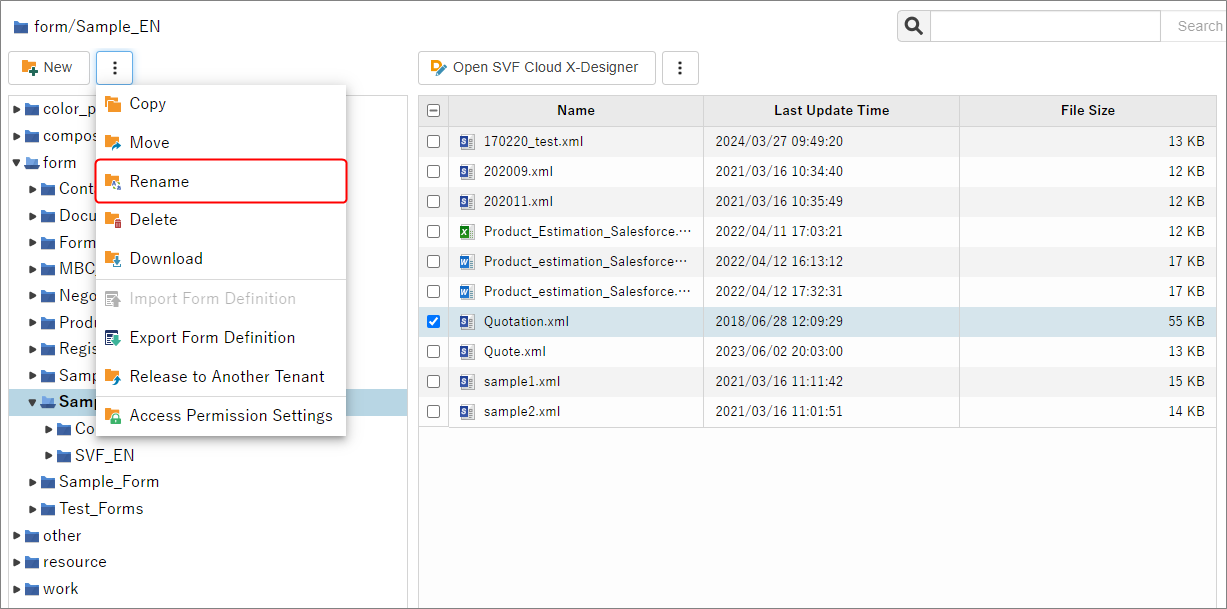
Task: Select Copy from the folder menu
Action: [x=221, y=104]
